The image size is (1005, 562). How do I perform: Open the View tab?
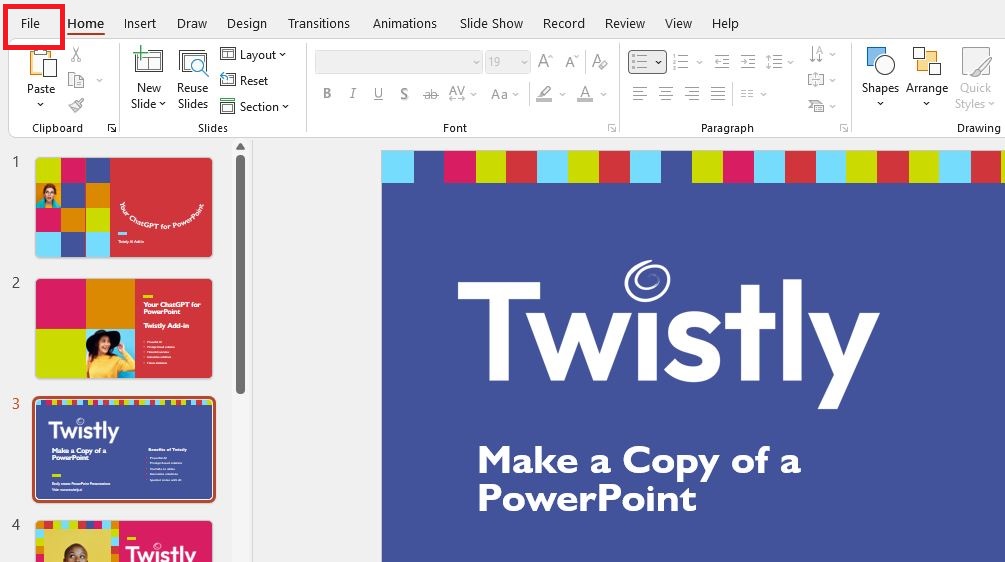click(x=678, y=24)
